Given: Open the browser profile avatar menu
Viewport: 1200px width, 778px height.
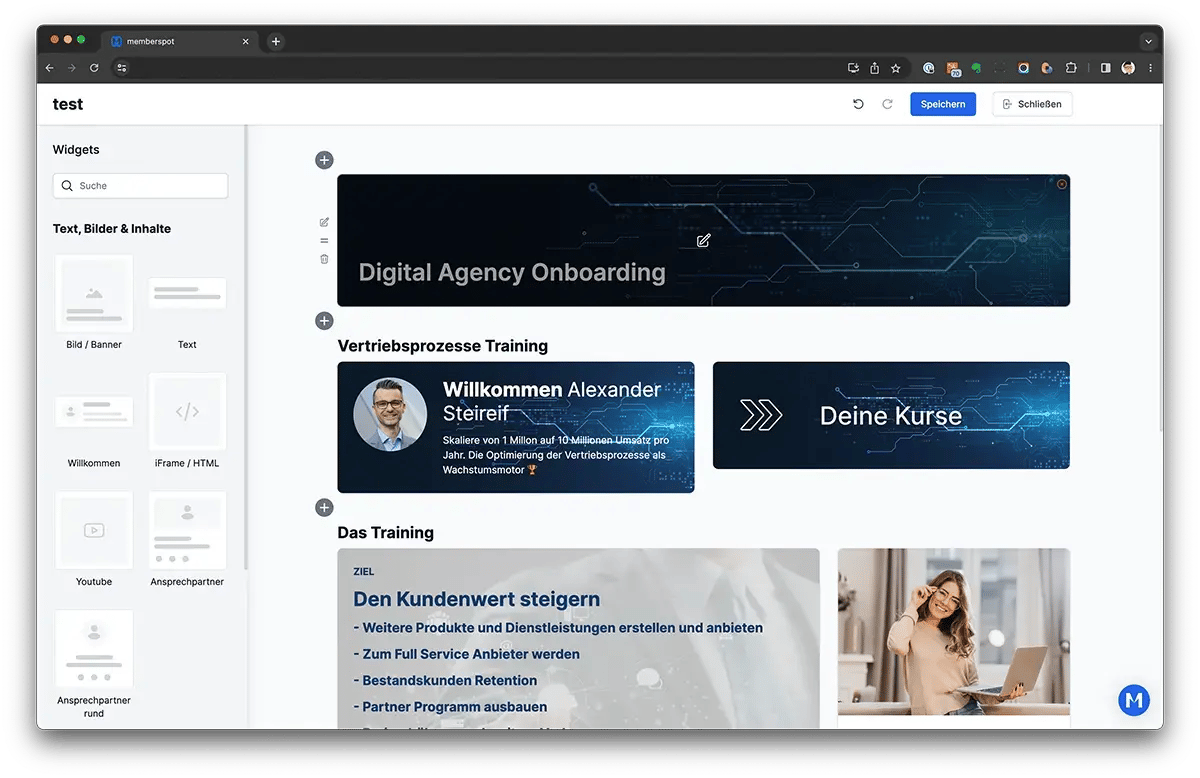Looking at the screenshot, I should pos(1128,68).
